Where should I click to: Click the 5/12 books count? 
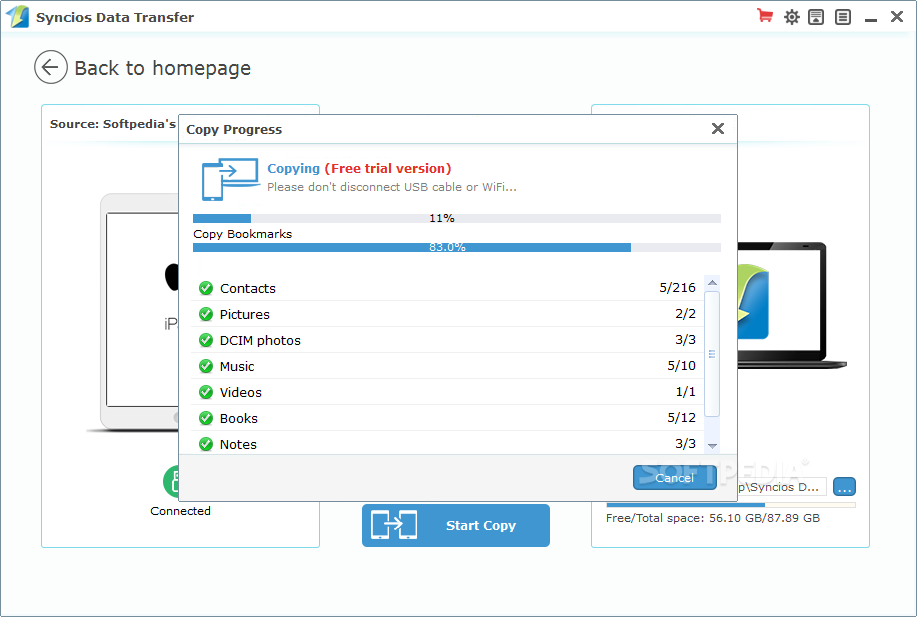pyautogui.click(x=681, y=418)
